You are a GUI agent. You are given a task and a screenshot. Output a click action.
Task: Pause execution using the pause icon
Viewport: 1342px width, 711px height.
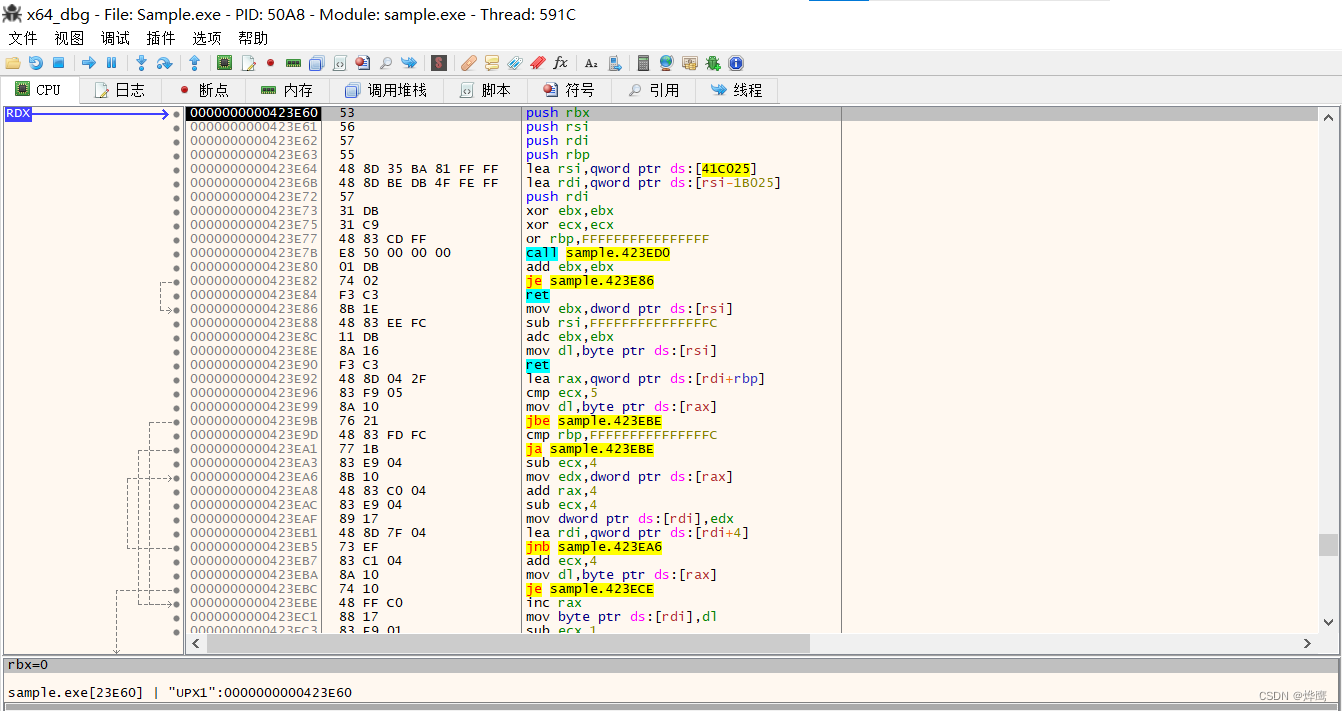[111, 63]
